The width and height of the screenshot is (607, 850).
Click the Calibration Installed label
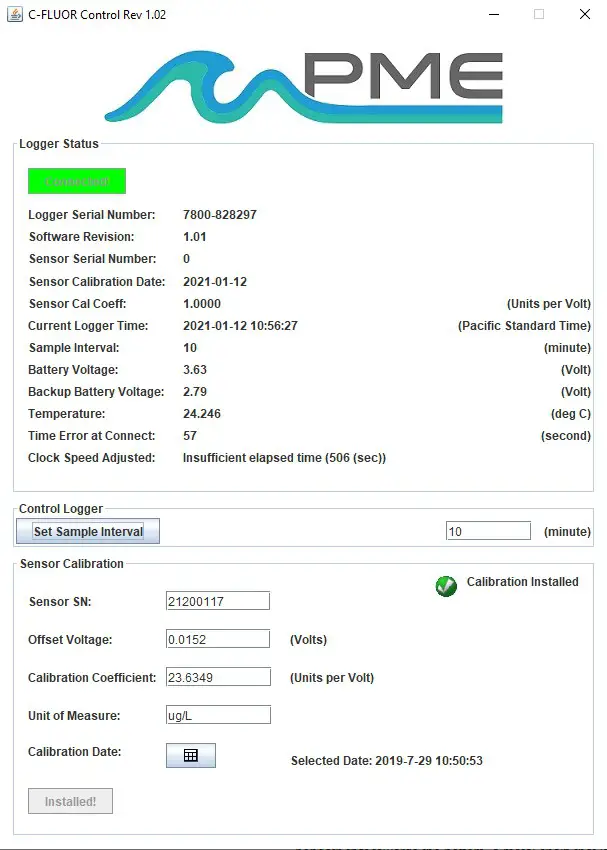pos(522,582)
